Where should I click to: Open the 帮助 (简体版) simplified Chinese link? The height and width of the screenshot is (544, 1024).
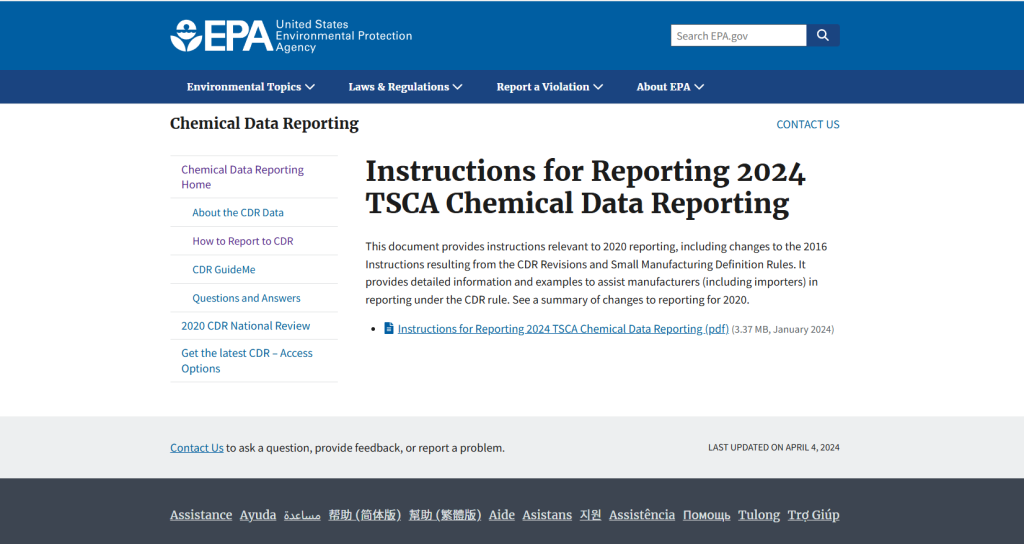[364, 515]
